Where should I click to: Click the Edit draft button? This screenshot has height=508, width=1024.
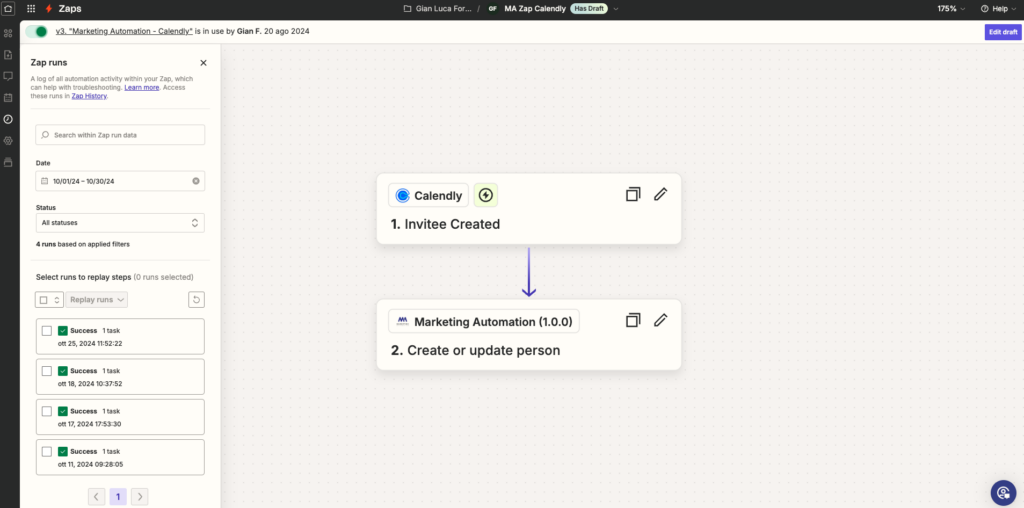(x=1002, y=32)
